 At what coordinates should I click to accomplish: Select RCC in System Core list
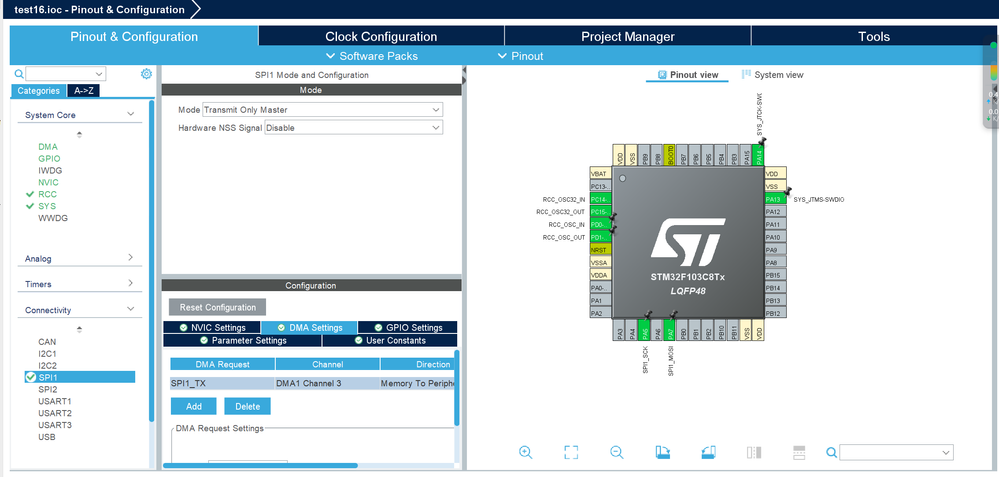click(47, 194)
